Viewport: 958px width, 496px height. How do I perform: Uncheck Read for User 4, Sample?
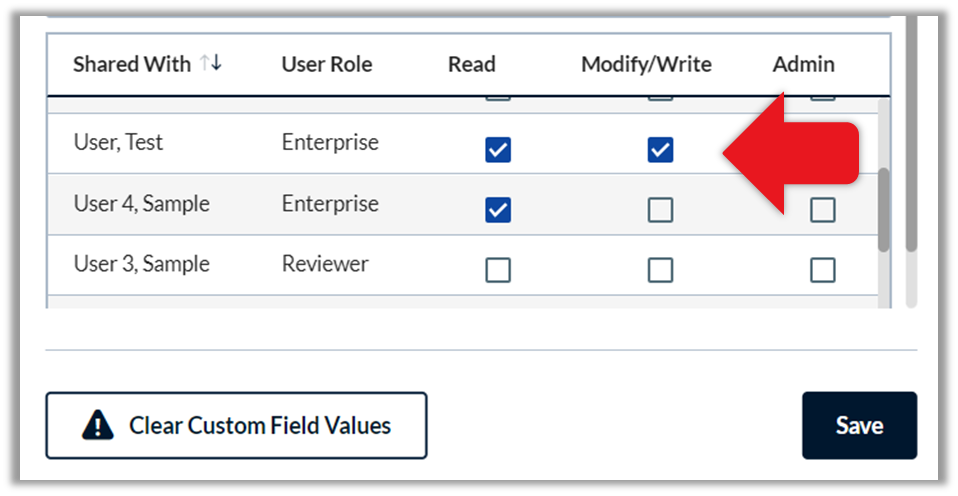498,210
